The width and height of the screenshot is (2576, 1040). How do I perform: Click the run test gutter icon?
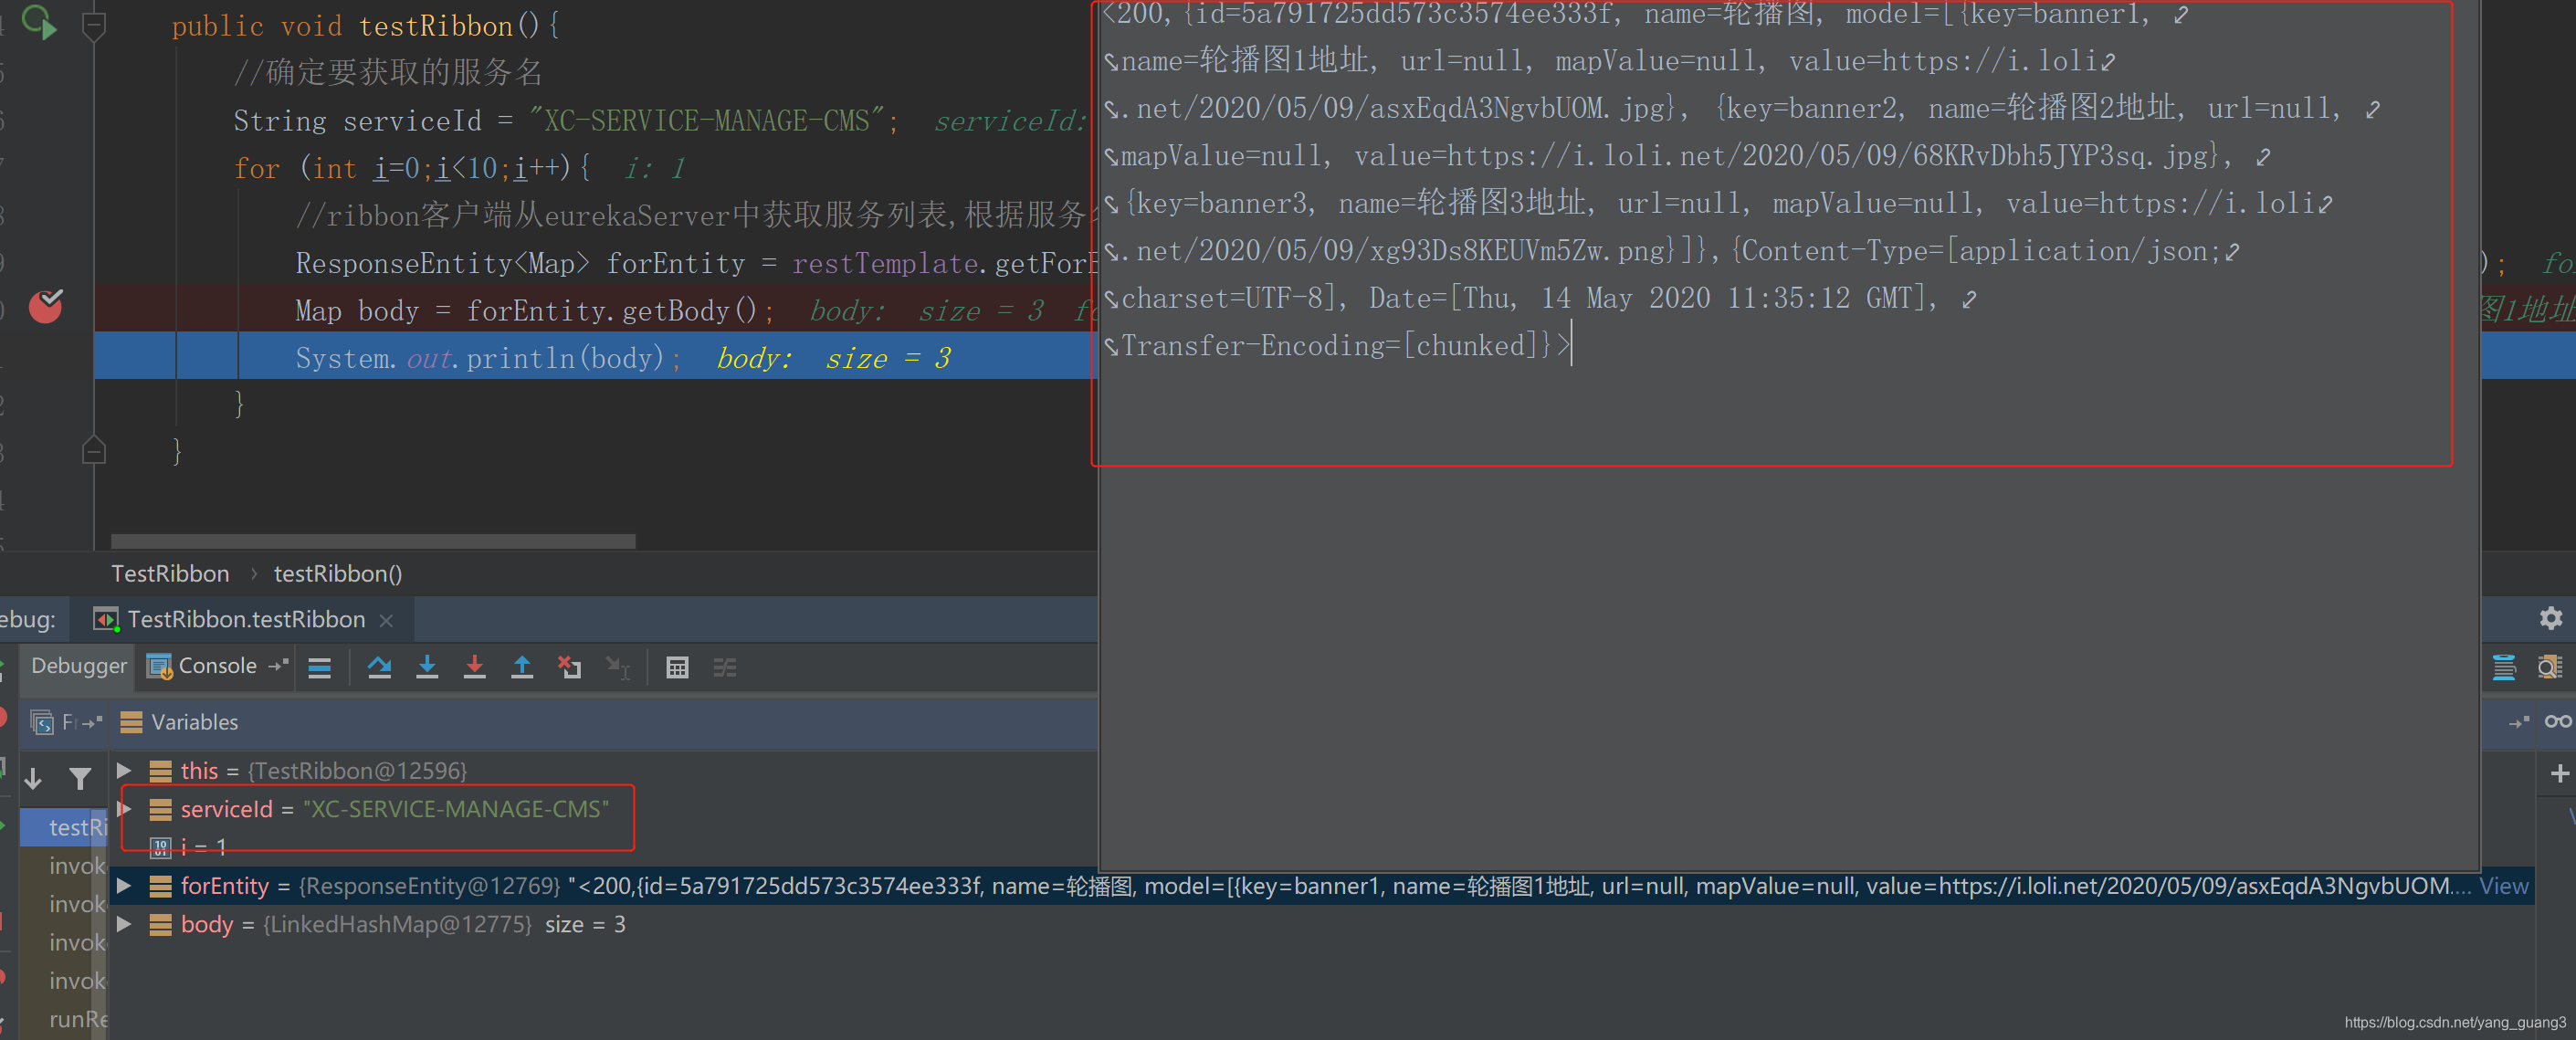(x=38, y=23)
